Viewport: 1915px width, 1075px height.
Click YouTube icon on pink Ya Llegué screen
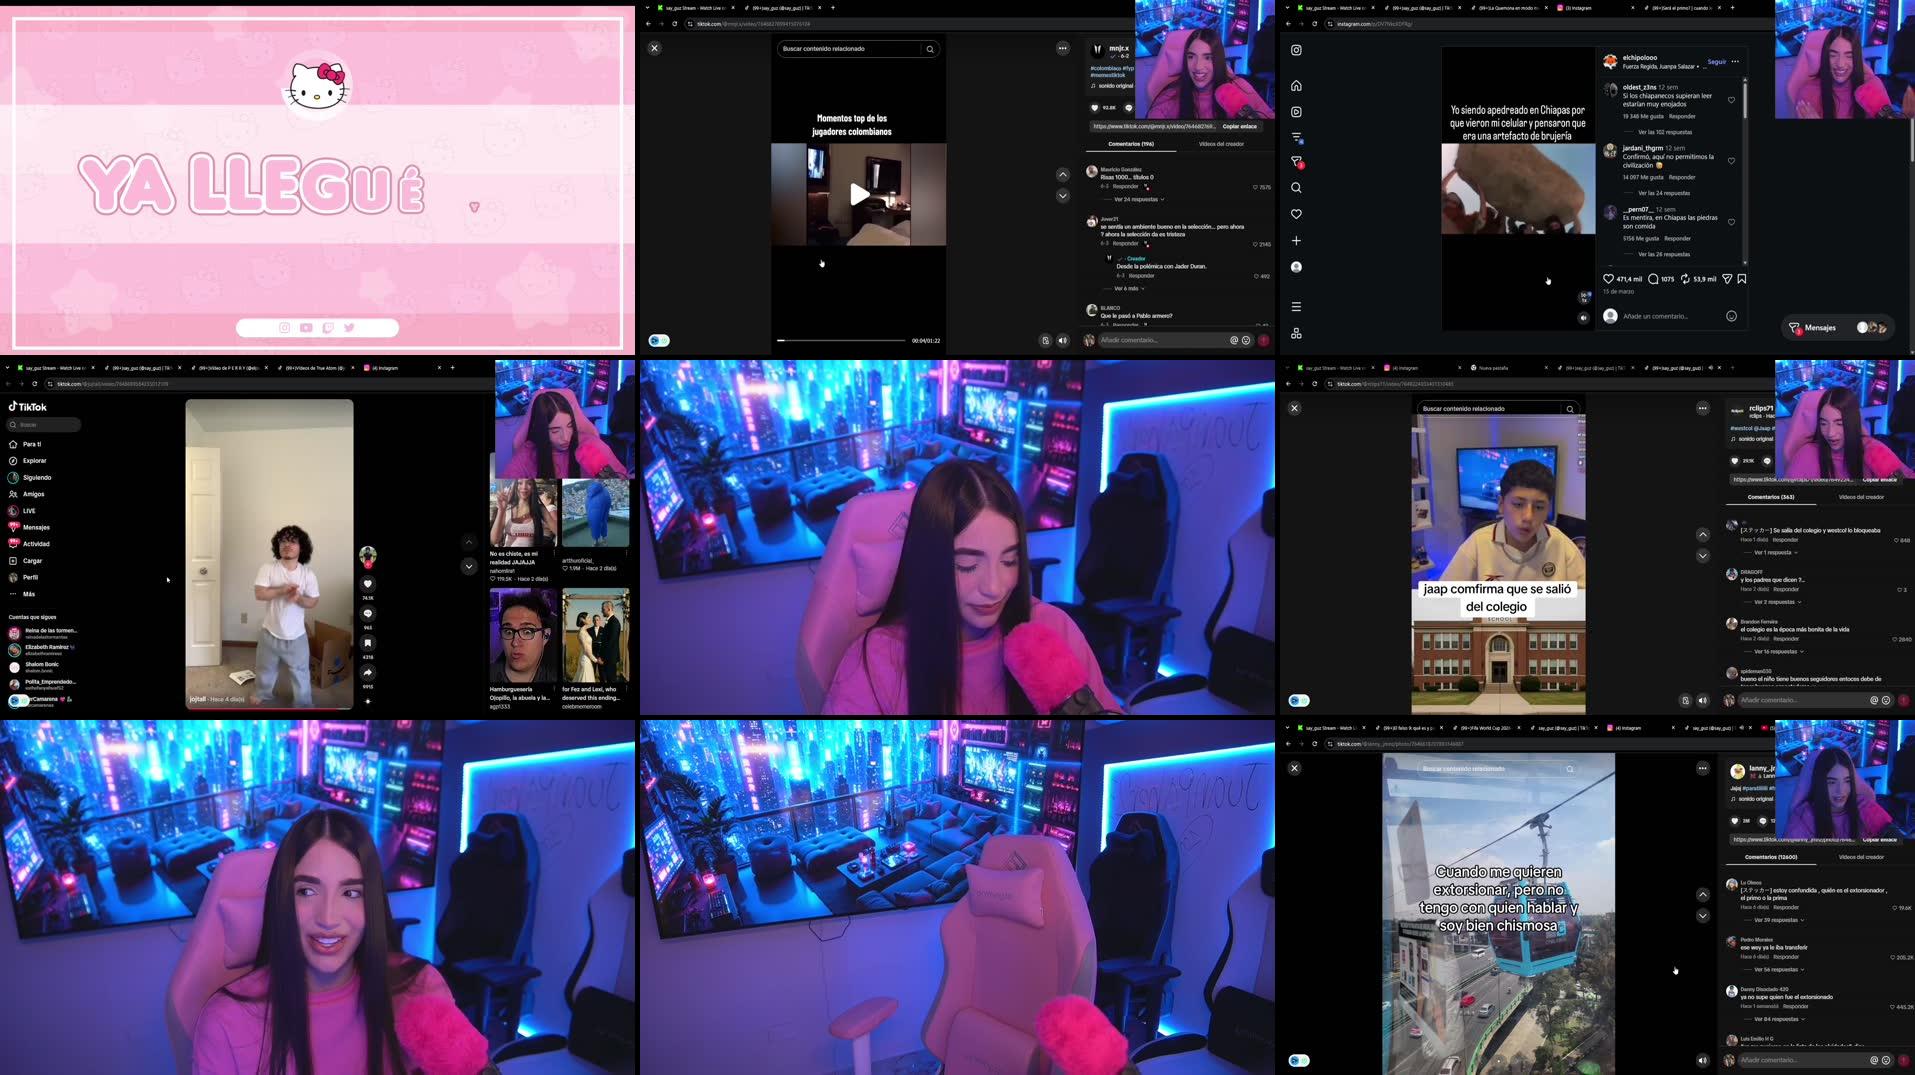click(306, 328)
